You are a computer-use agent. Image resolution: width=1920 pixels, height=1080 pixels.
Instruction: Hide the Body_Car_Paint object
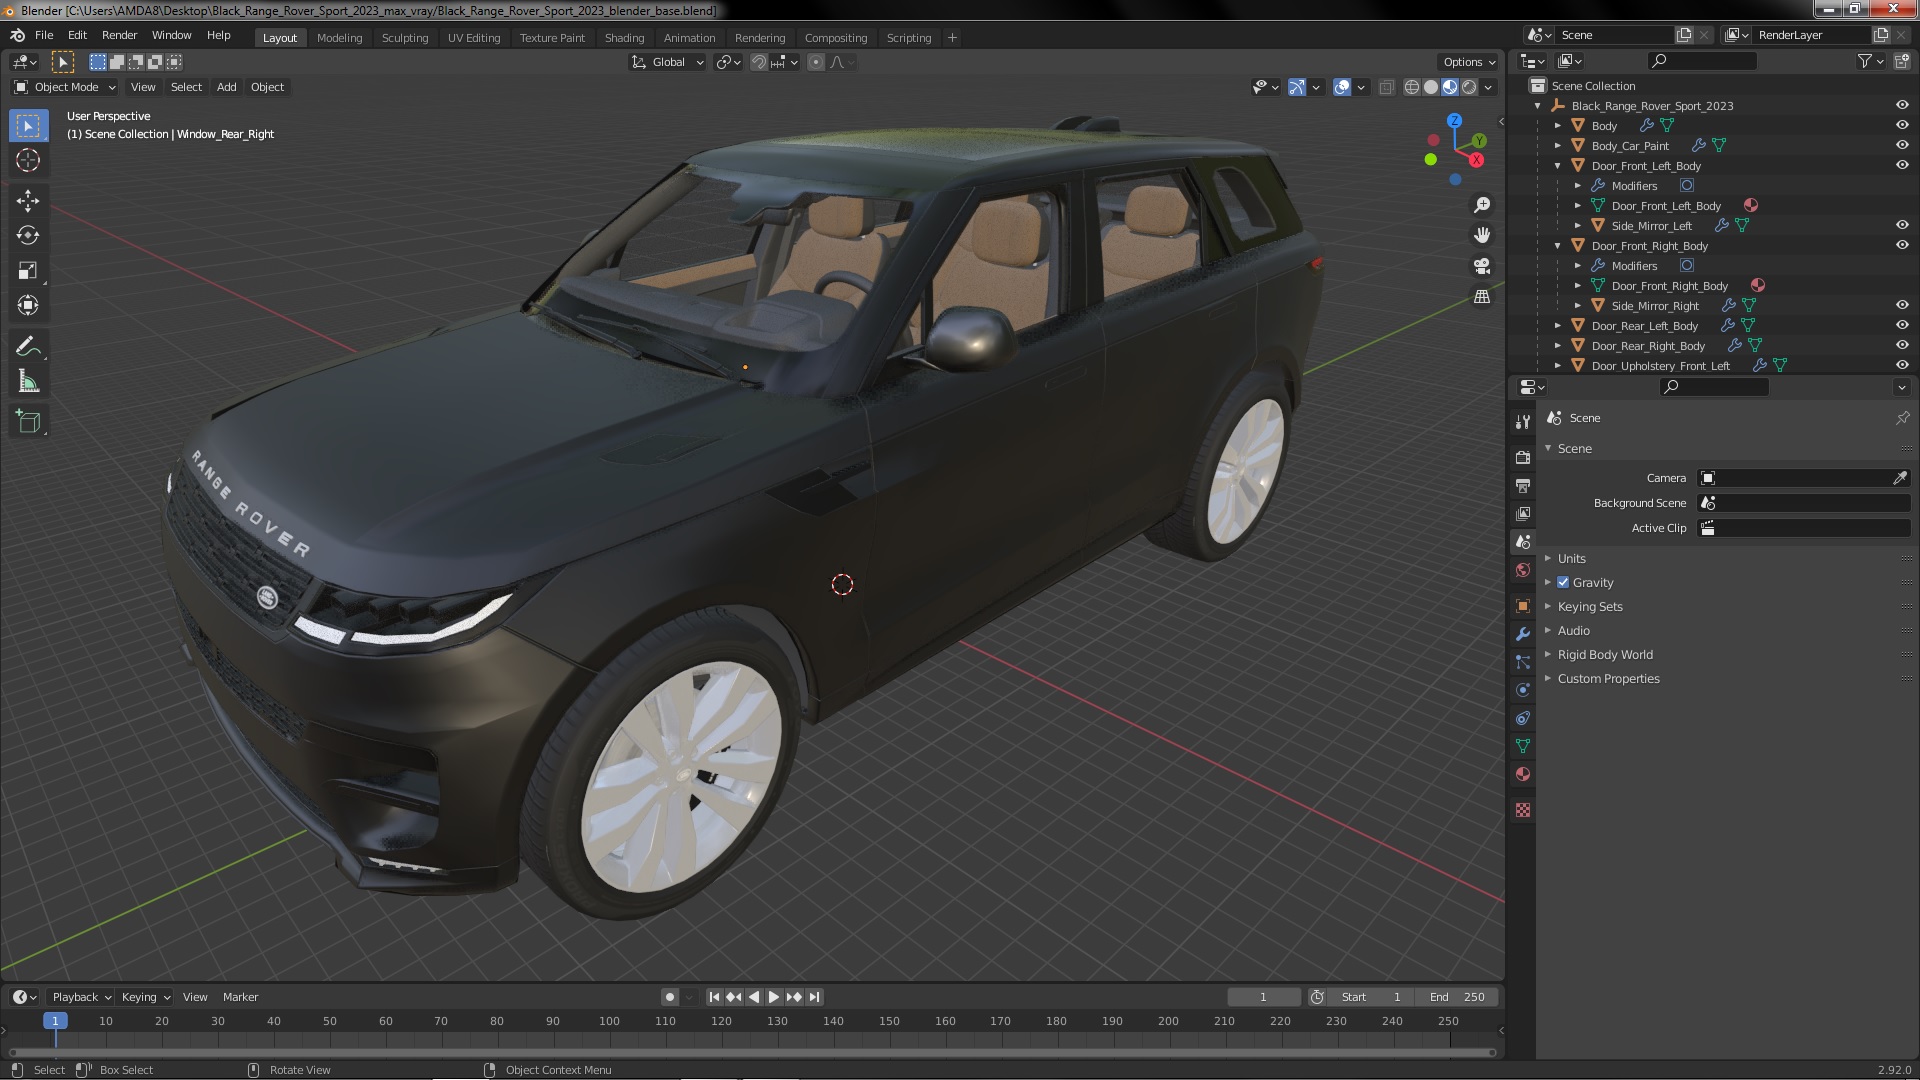point(1901,145)
